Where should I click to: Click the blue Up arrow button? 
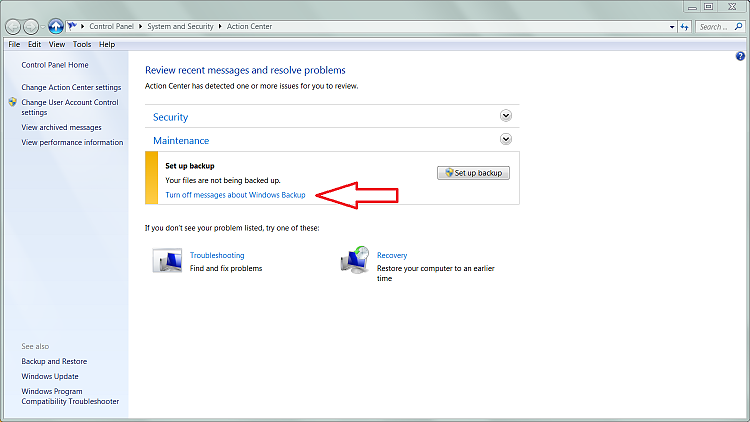click(x=55, y=26)
